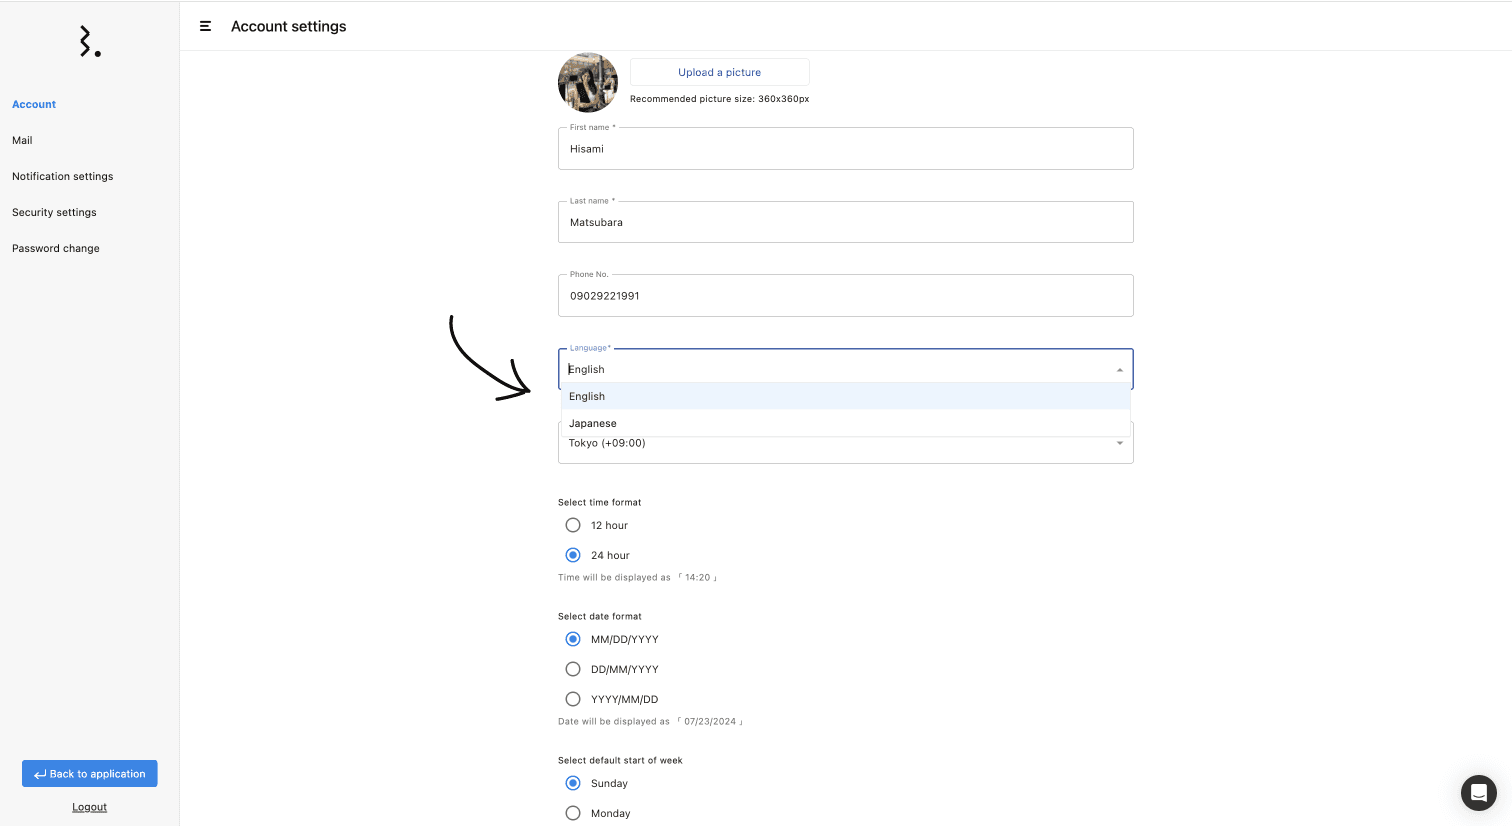Choose Japanese from language list
Screen dimensions: 1512x826
(x=593, y=424)
